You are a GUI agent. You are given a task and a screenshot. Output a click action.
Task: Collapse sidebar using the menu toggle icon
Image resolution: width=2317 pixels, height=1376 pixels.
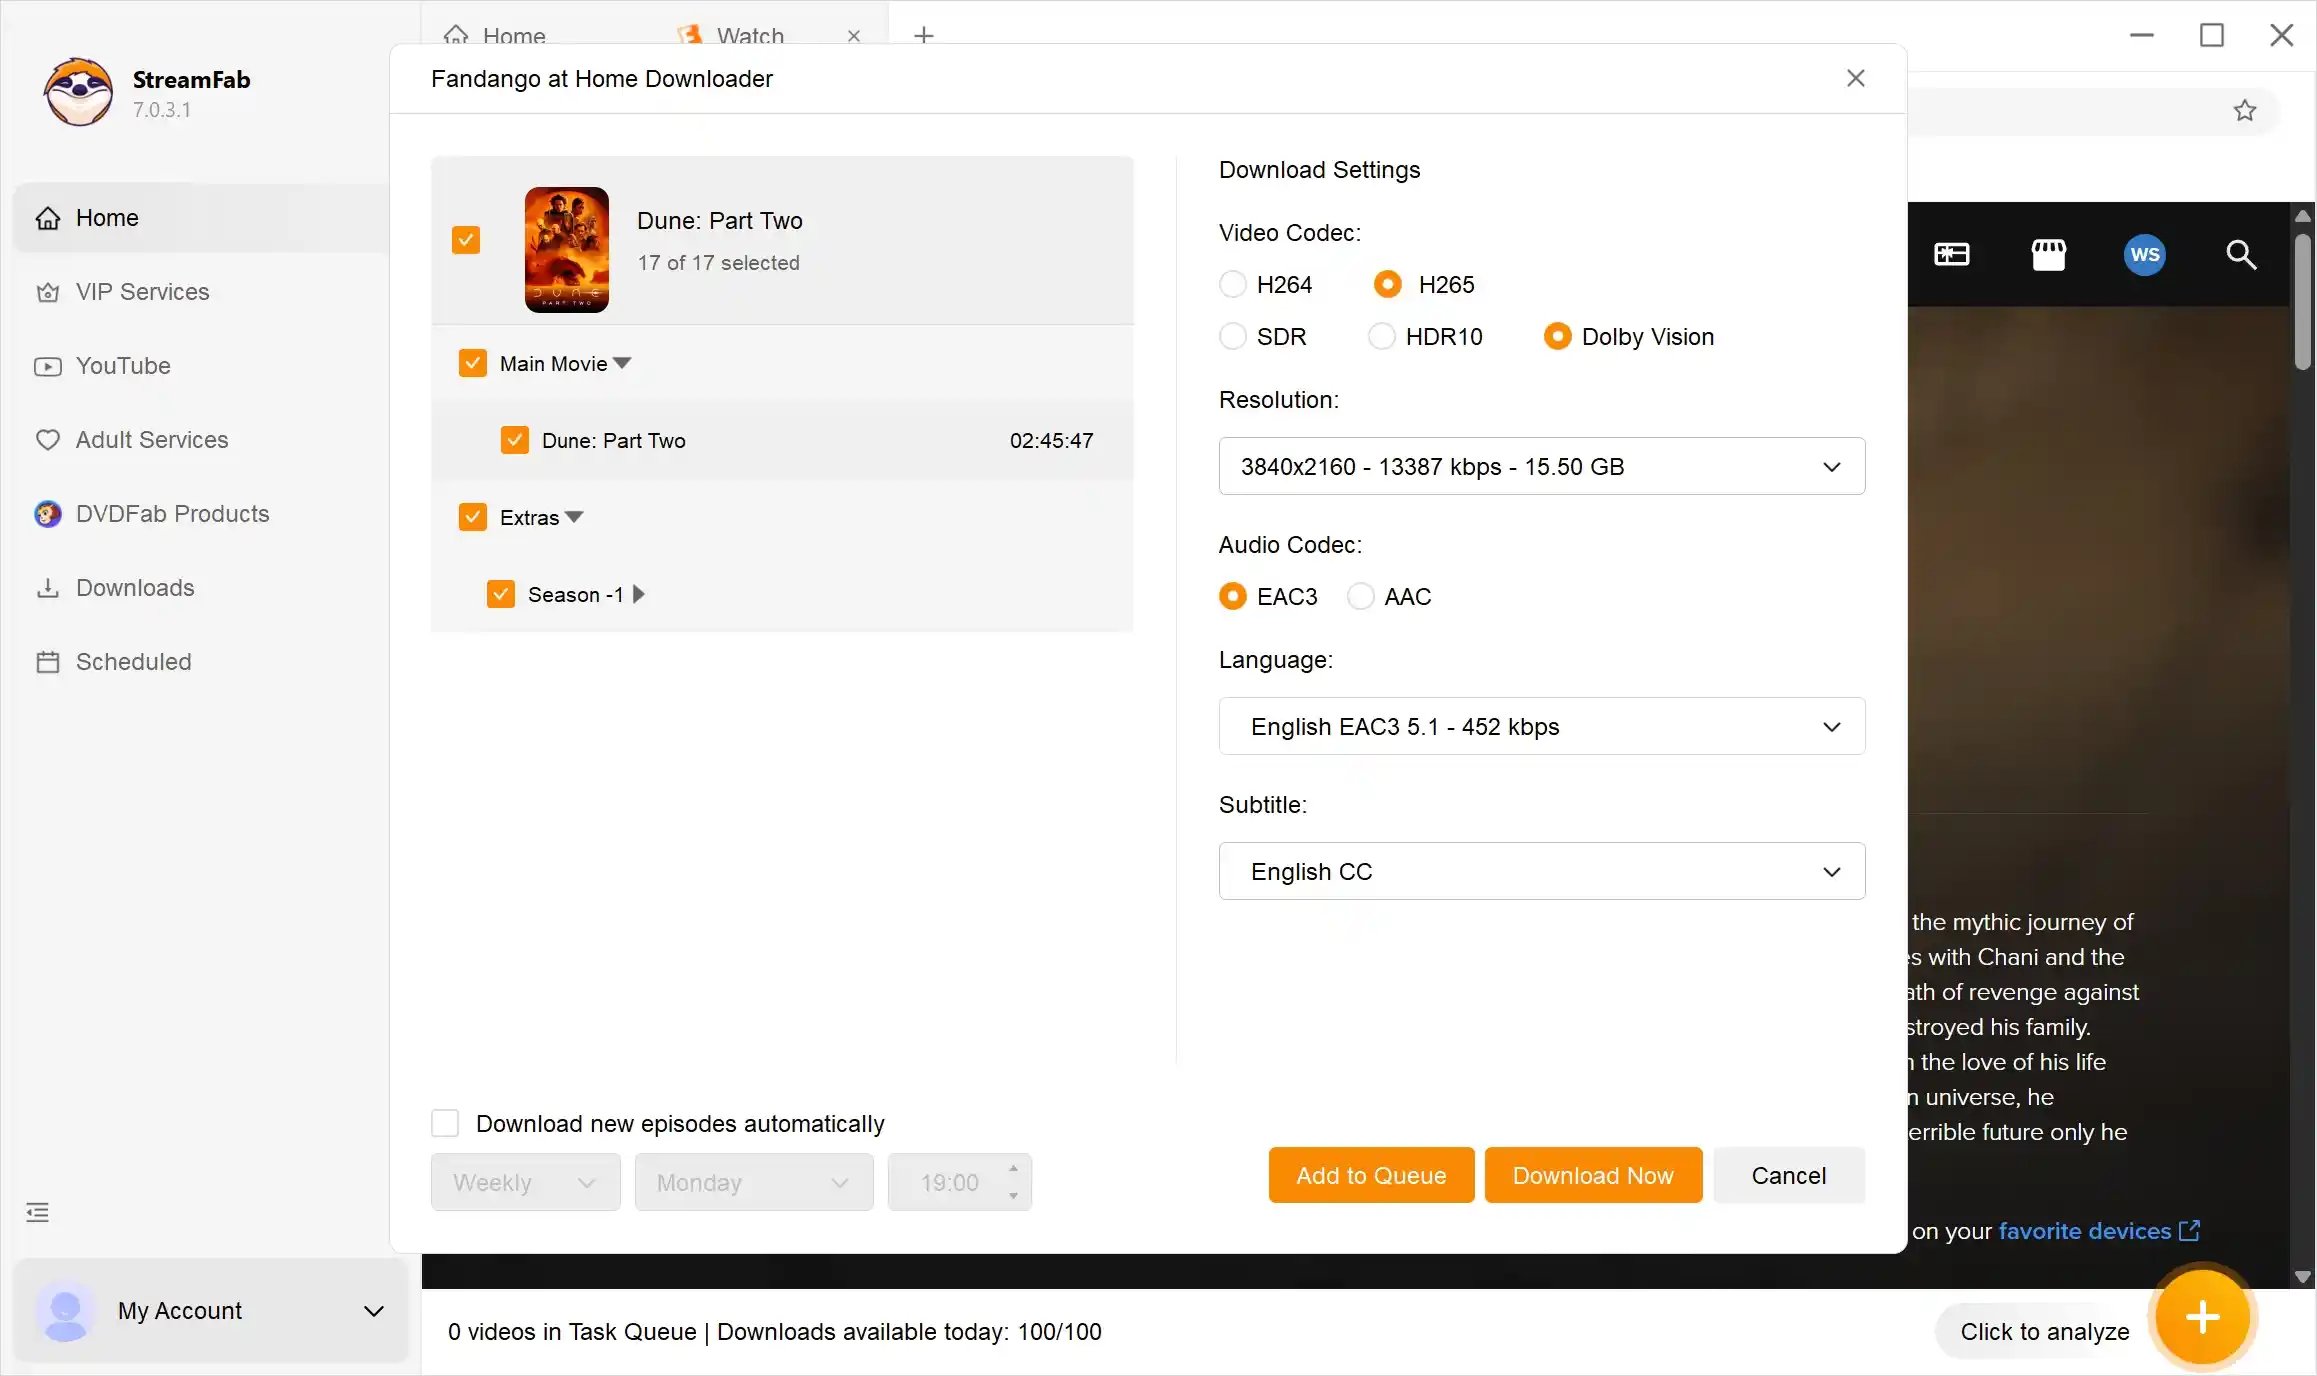click(37, 1213)
